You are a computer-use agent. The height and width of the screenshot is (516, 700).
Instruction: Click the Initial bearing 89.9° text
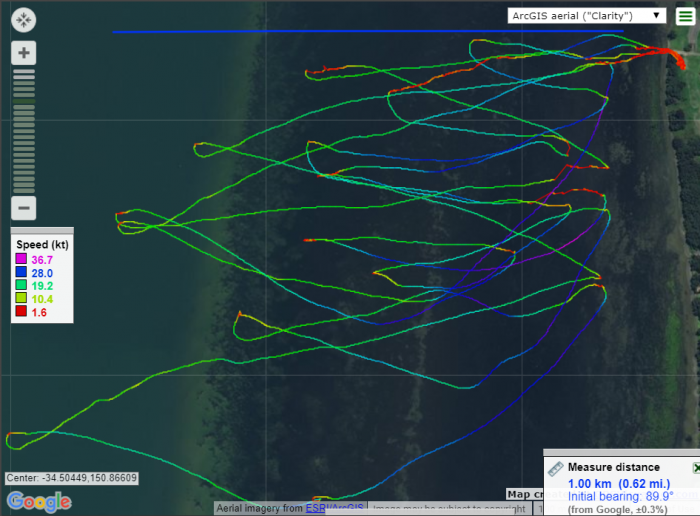click(x=620, y=496)
